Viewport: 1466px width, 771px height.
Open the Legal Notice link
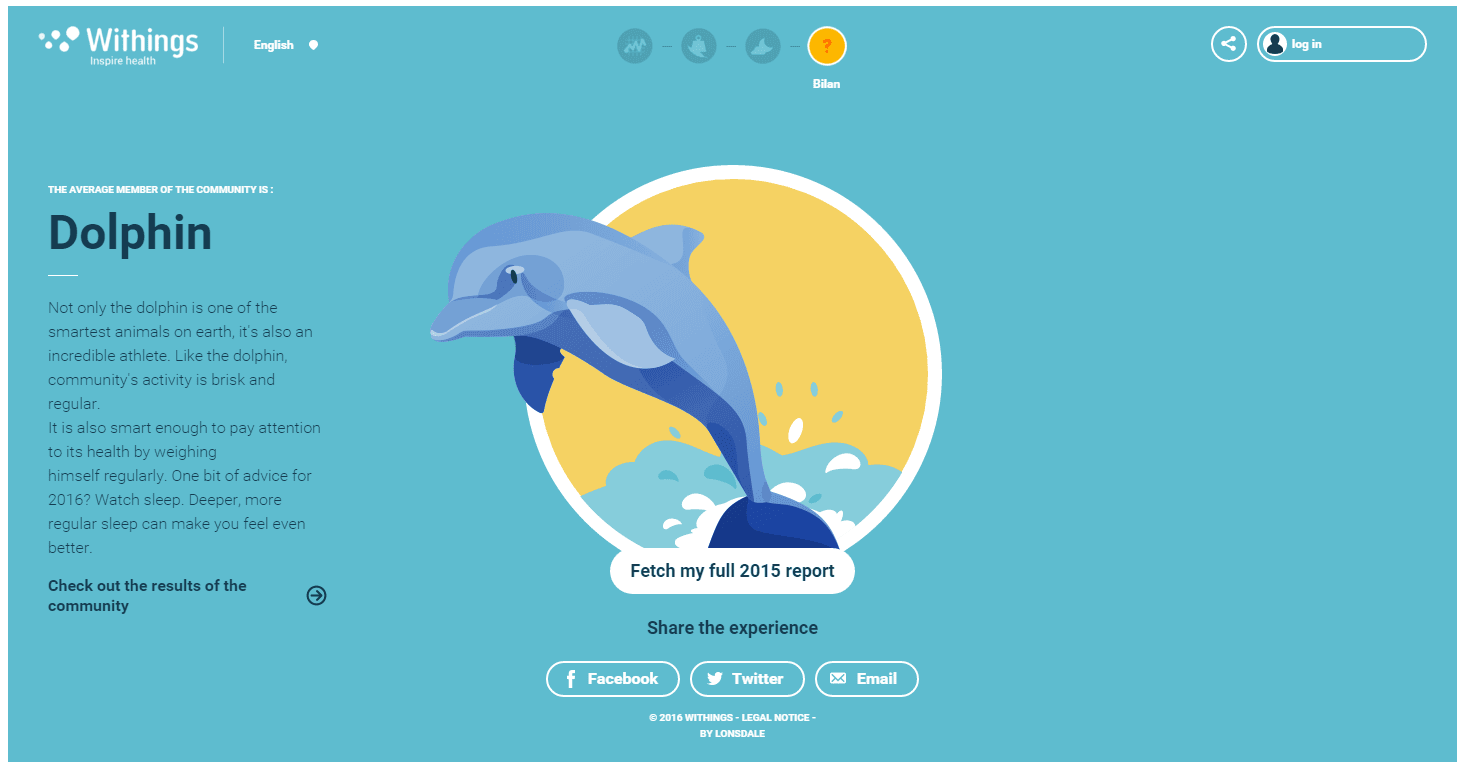coord(775,718)
